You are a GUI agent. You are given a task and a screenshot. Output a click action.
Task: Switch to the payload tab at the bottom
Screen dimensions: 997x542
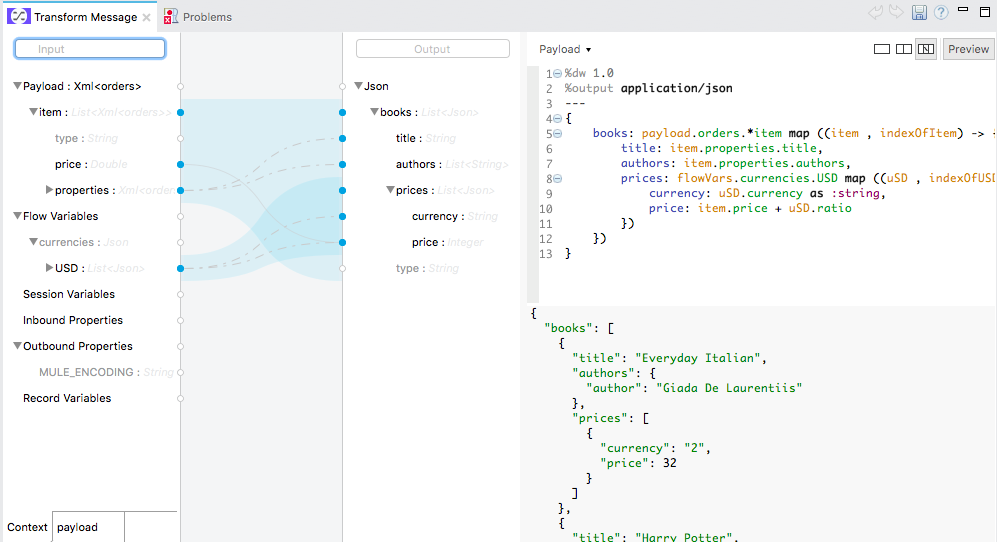(x=78, y=527)
